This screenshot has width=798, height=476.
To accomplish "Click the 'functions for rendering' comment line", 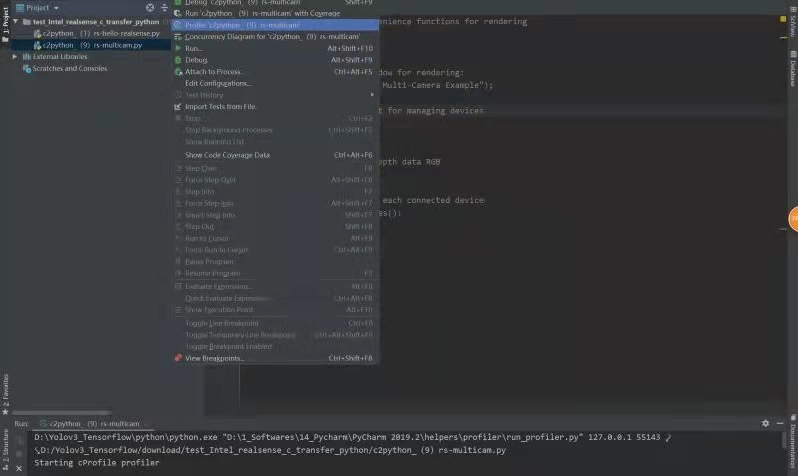I will coord(453,21).
